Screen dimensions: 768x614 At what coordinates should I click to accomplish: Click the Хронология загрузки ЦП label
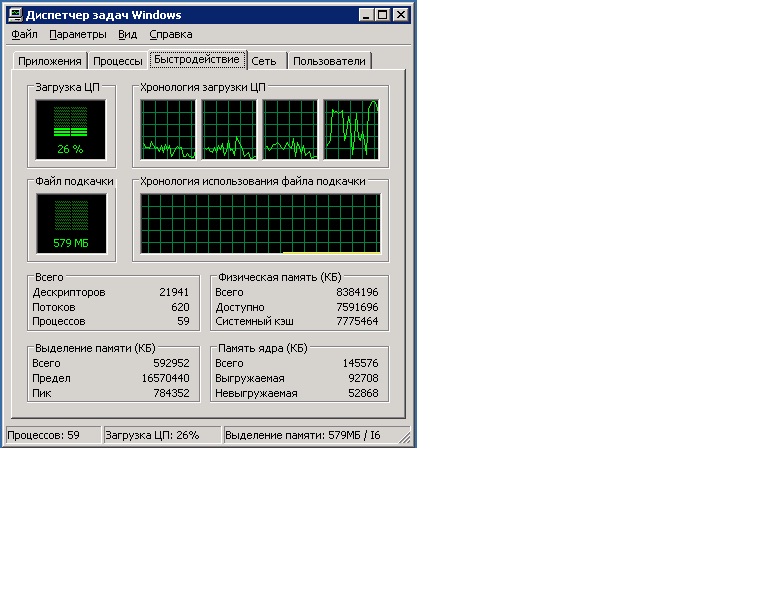point(203,87)
